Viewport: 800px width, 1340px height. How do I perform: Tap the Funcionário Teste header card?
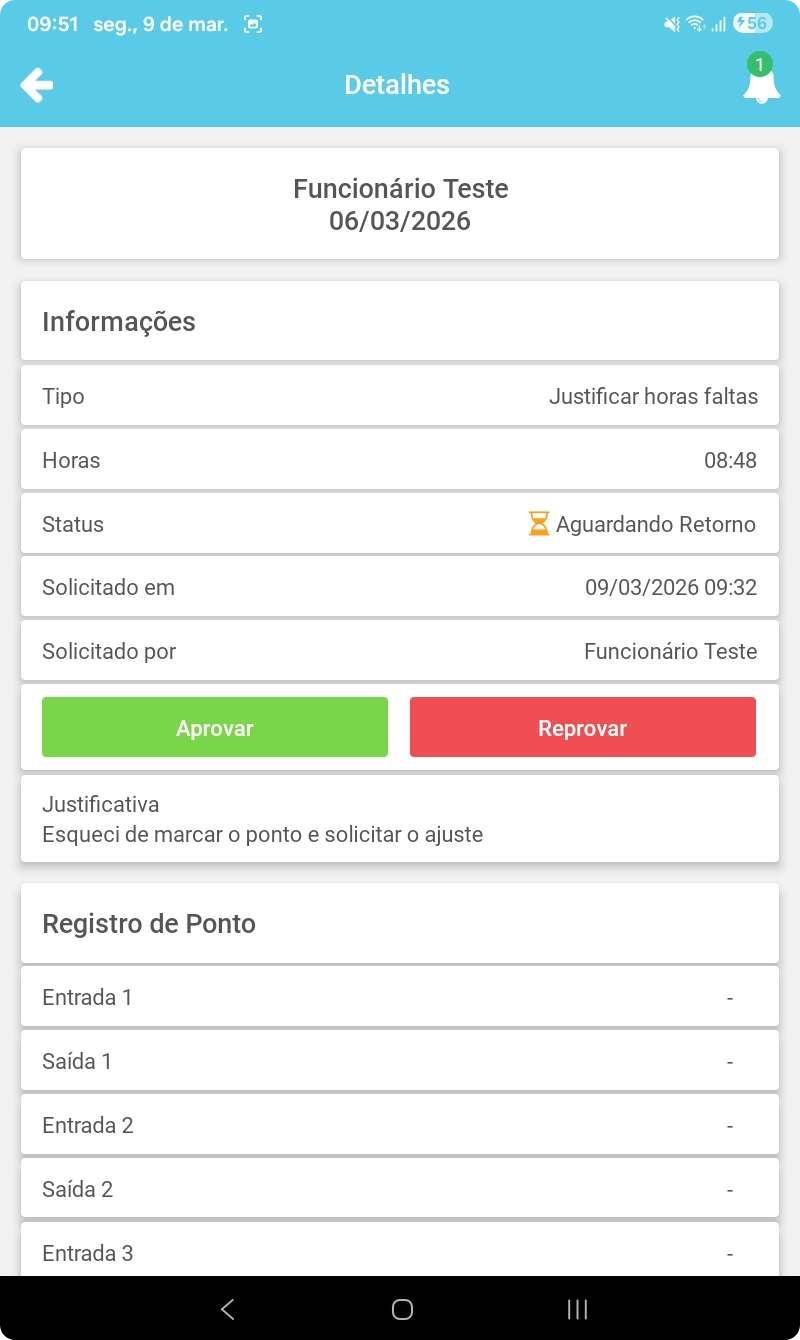[400, 204]
